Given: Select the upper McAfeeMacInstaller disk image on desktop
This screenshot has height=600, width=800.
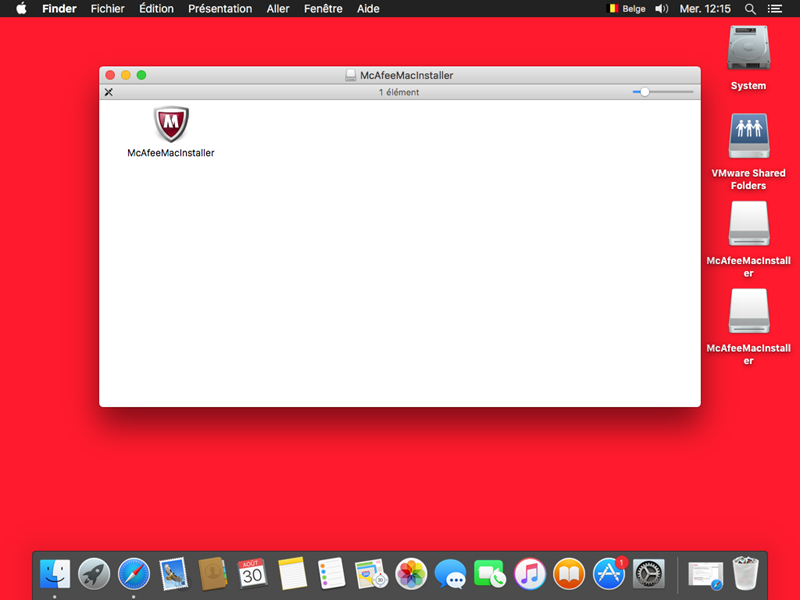Looking at the screenshot, I should tap(748, 223).
